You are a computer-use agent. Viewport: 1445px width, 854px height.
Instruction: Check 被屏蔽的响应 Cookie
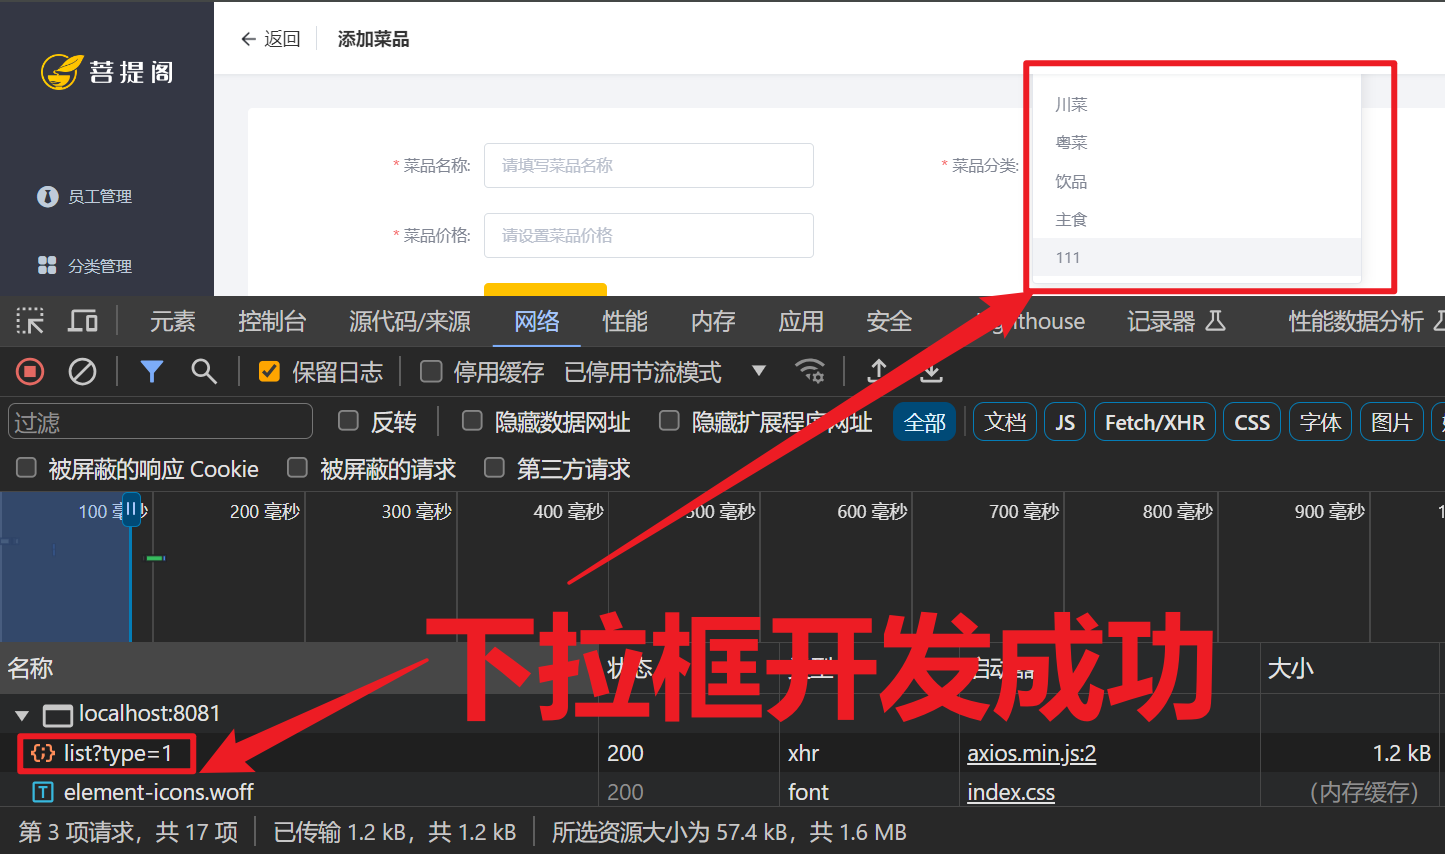click(27, 468)
